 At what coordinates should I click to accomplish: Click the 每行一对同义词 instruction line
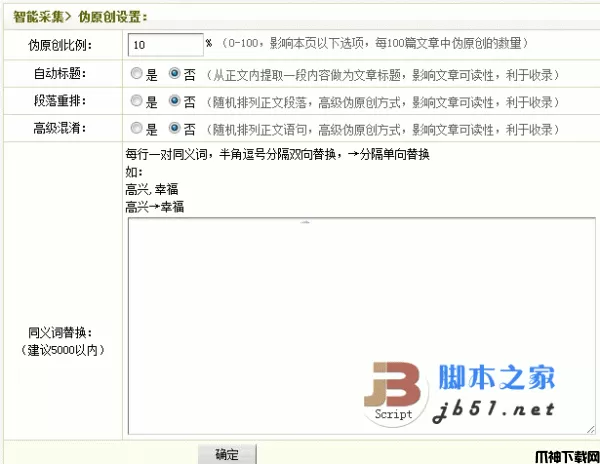click(277, 154)
